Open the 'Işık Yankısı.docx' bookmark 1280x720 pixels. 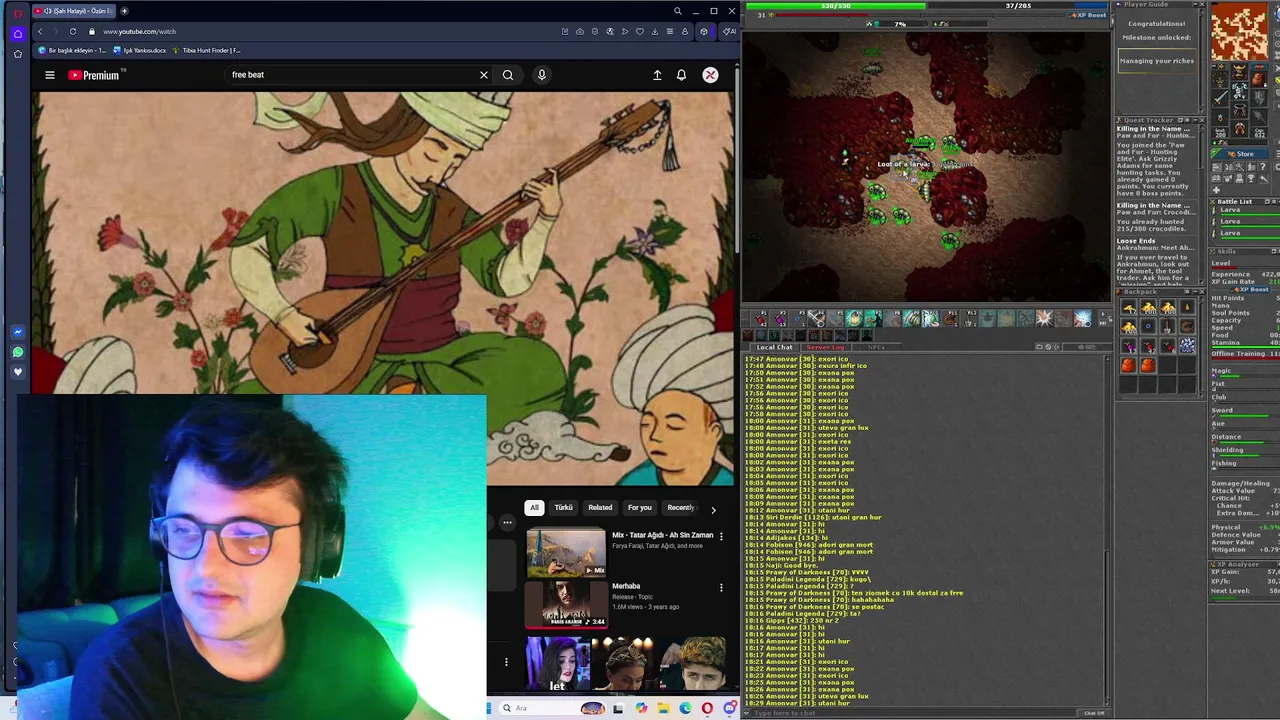point(140,50)
